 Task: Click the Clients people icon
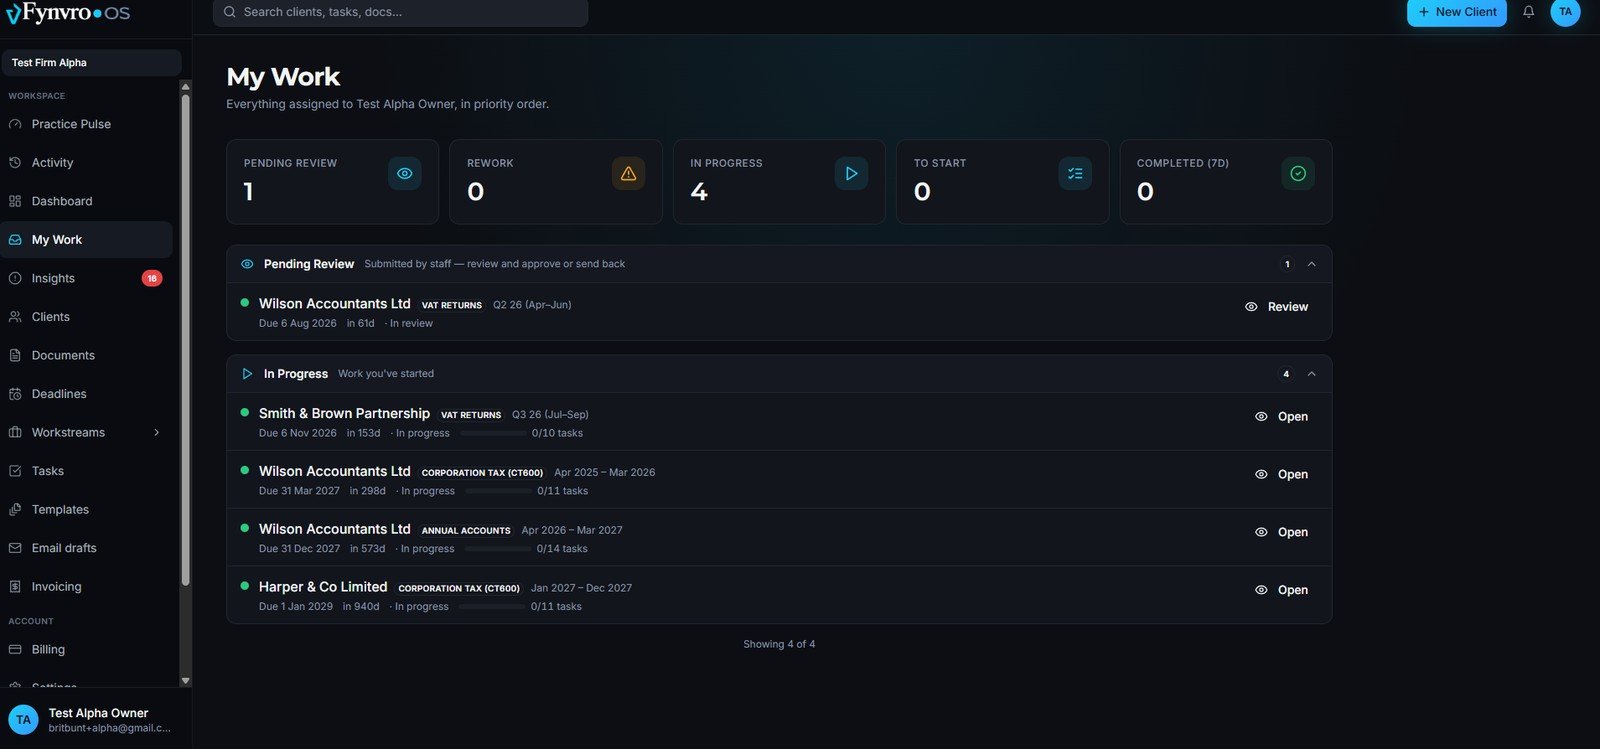(x=15, y=317)
